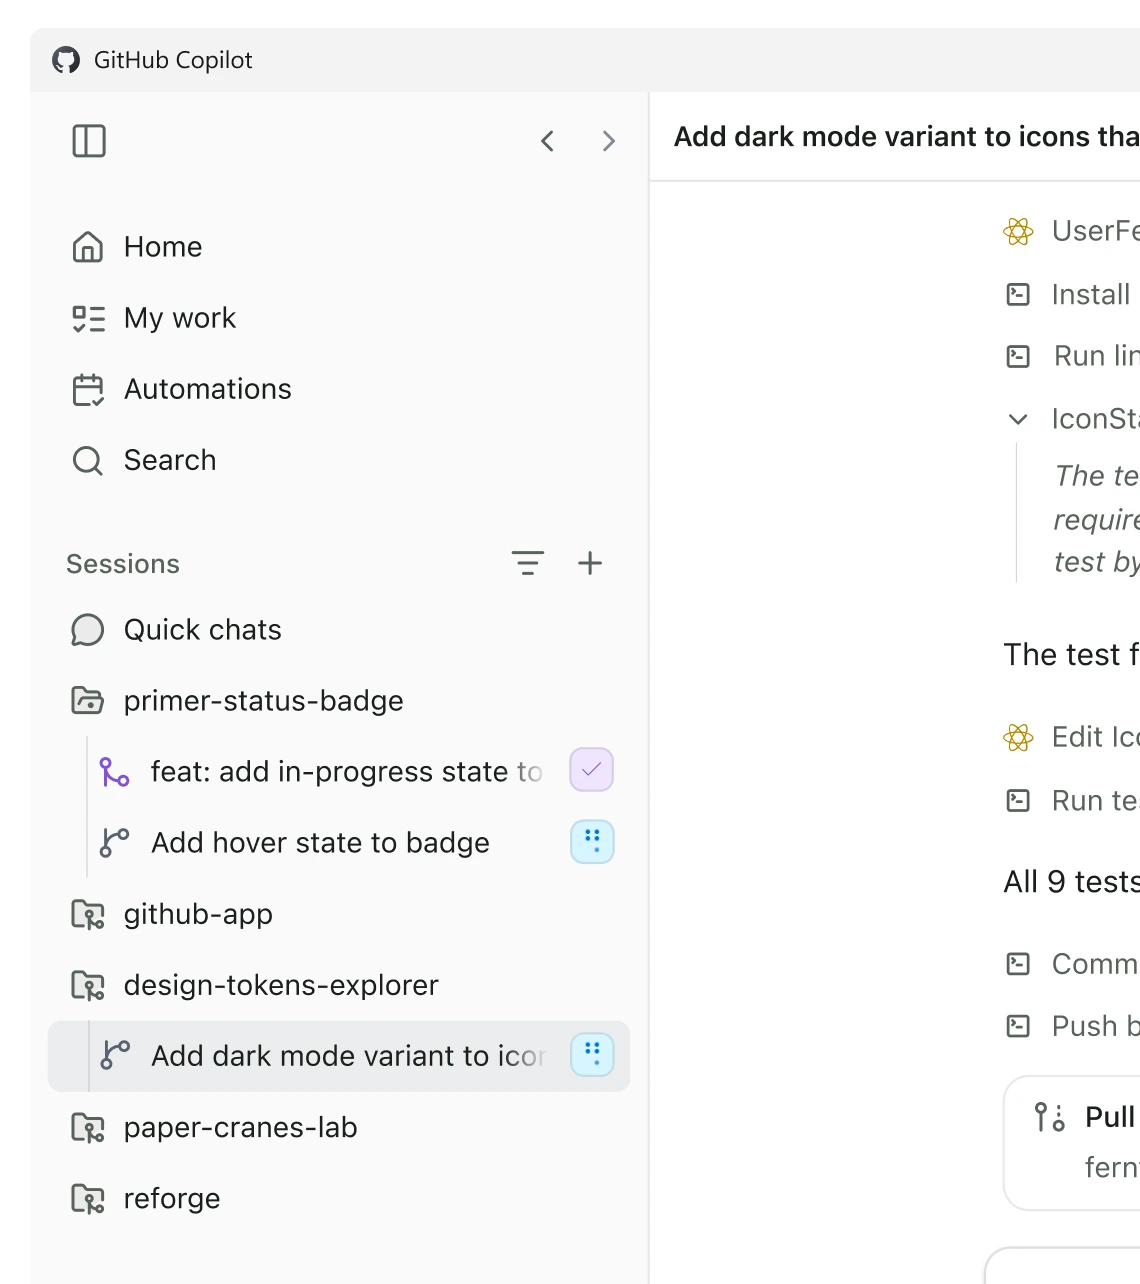Go forward with the right arrow
This screenshot has height=1284, width=1140.
(x=608, y=141)
